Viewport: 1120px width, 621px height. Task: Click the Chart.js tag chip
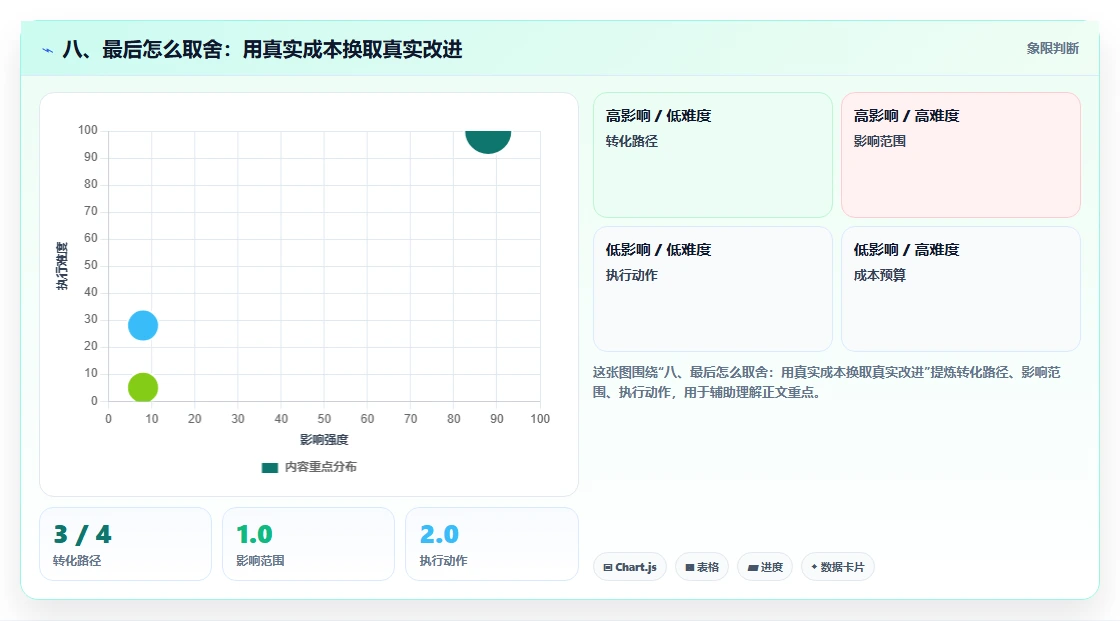pyautogui.click(x=630, y=567)
